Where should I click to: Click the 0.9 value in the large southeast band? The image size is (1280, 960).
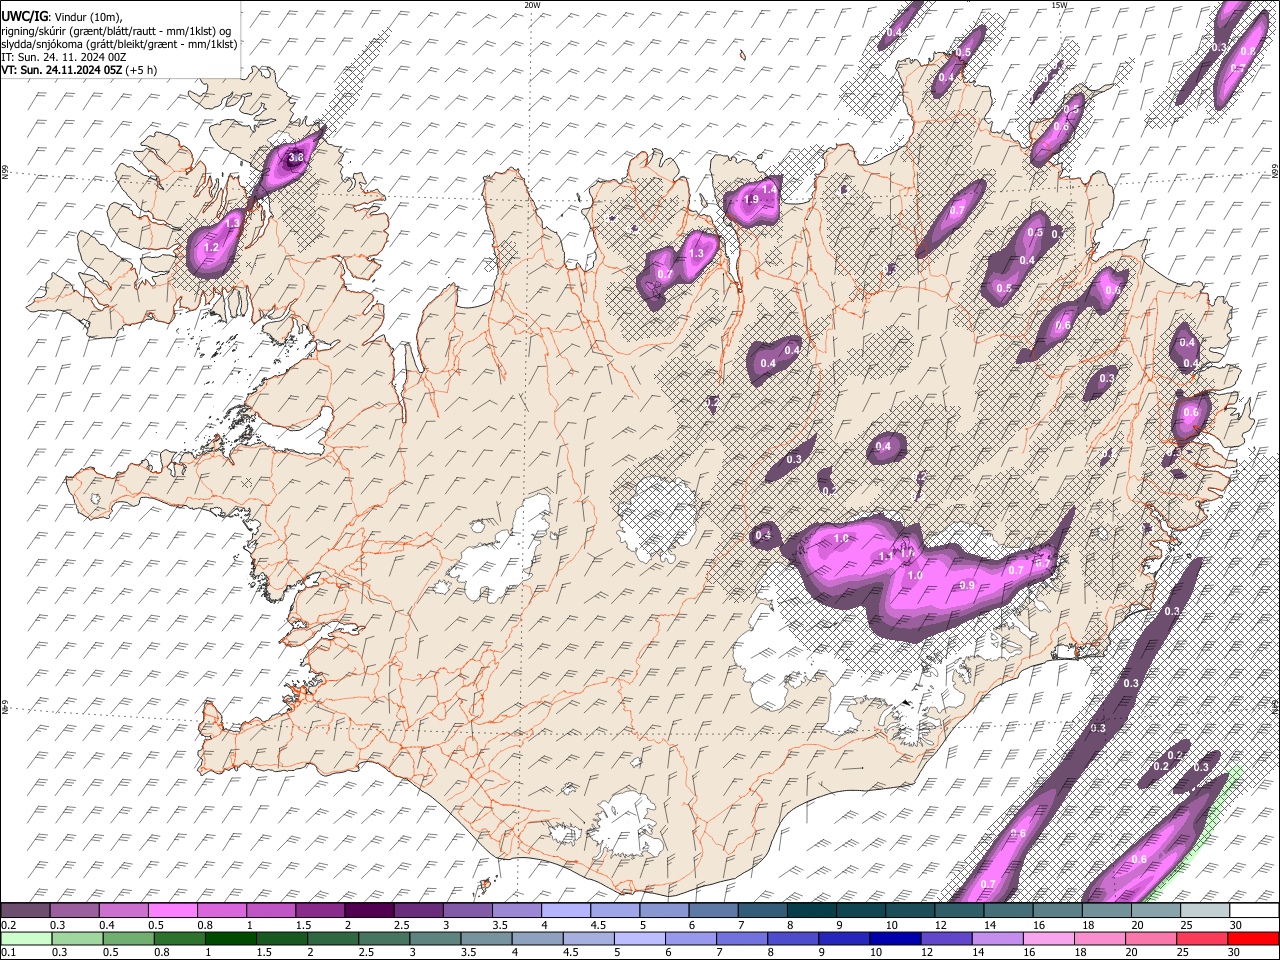coord(967,585)
